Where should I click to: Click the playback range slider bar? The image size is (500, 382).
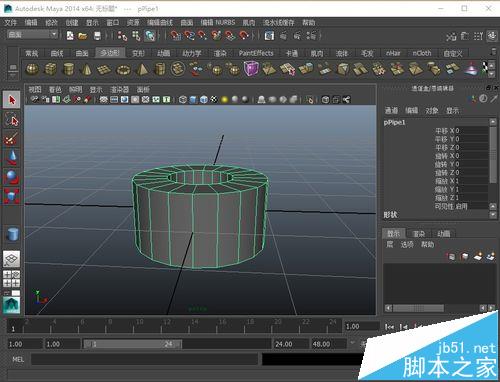(132, 344)
